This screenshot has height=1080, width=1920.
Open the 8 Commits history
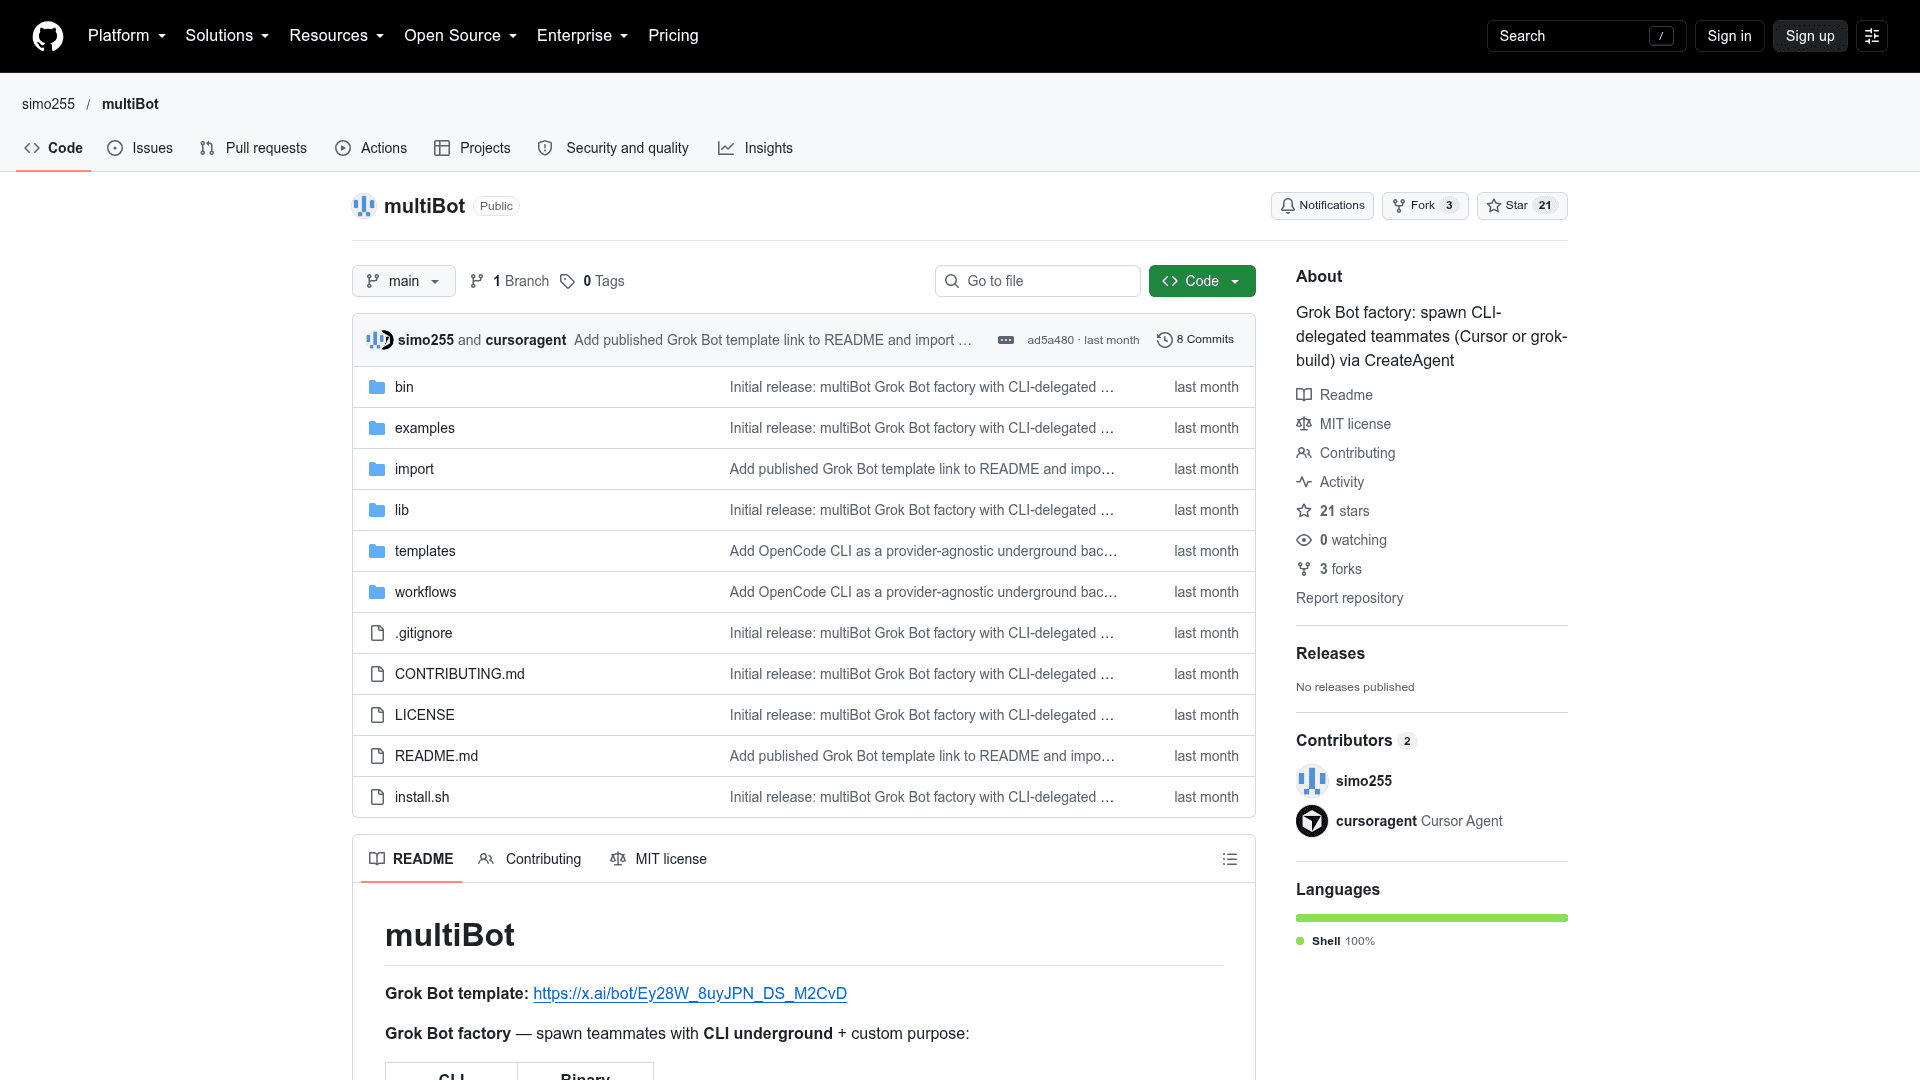pyautogui.click(x=1195, y=340)
